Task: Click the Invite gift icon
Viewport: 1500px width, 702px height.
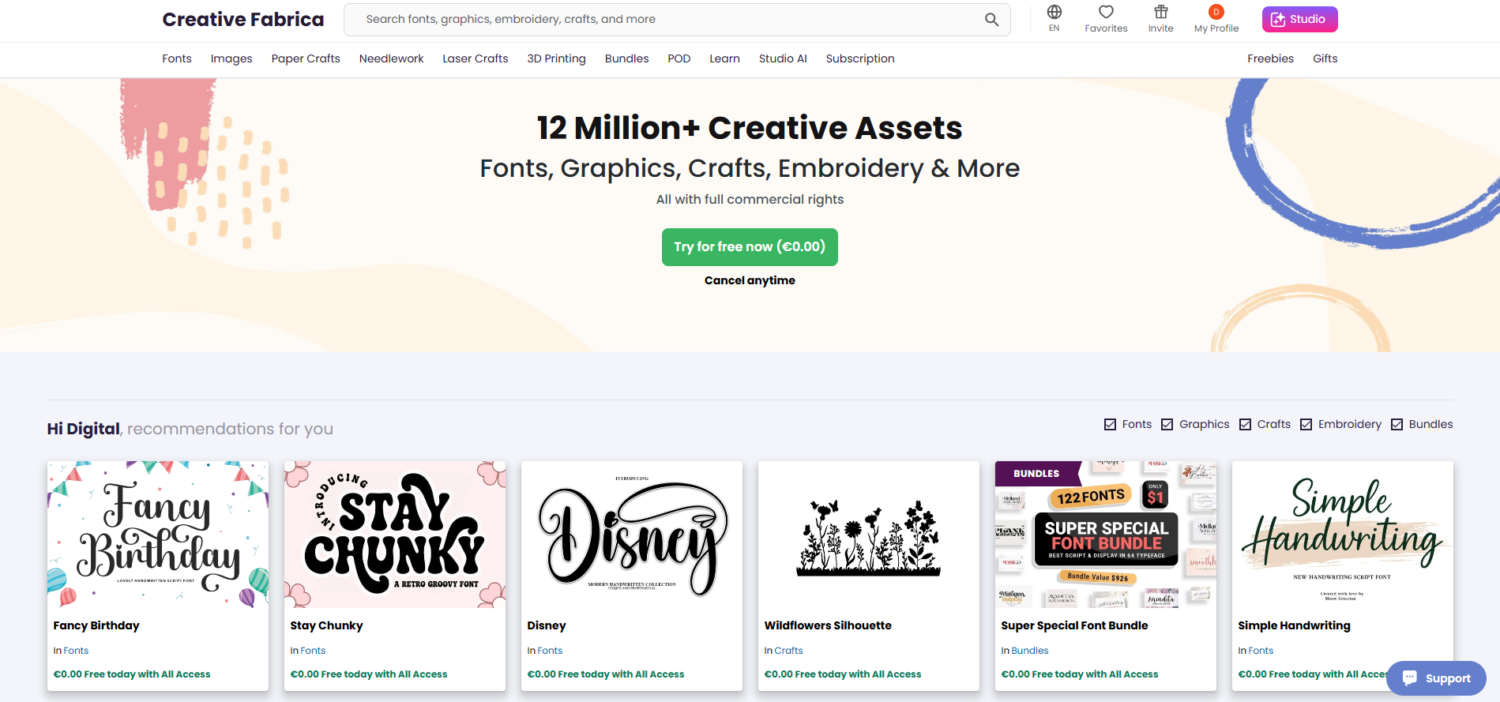Action: 1160,13
